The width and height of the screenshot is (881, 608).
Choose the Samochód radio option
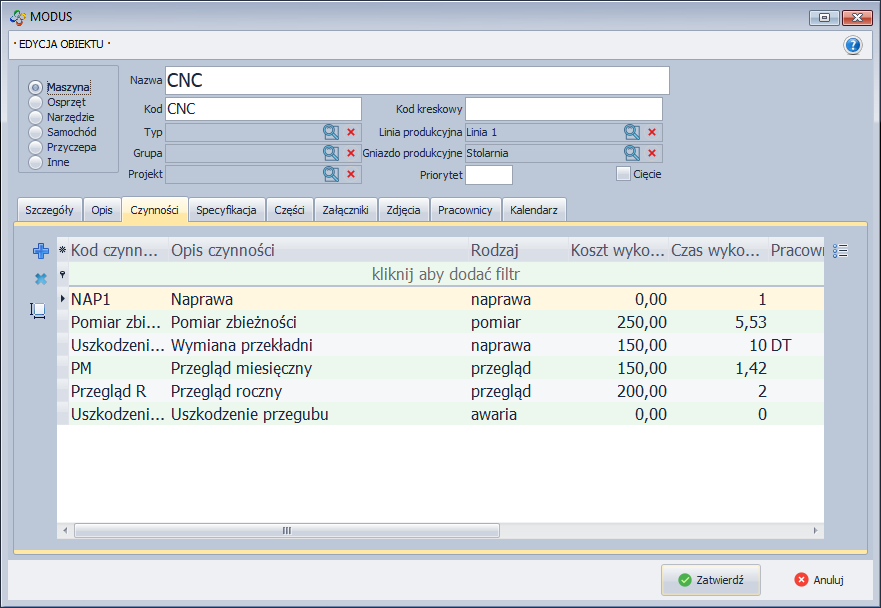click(x=36, y=132)
